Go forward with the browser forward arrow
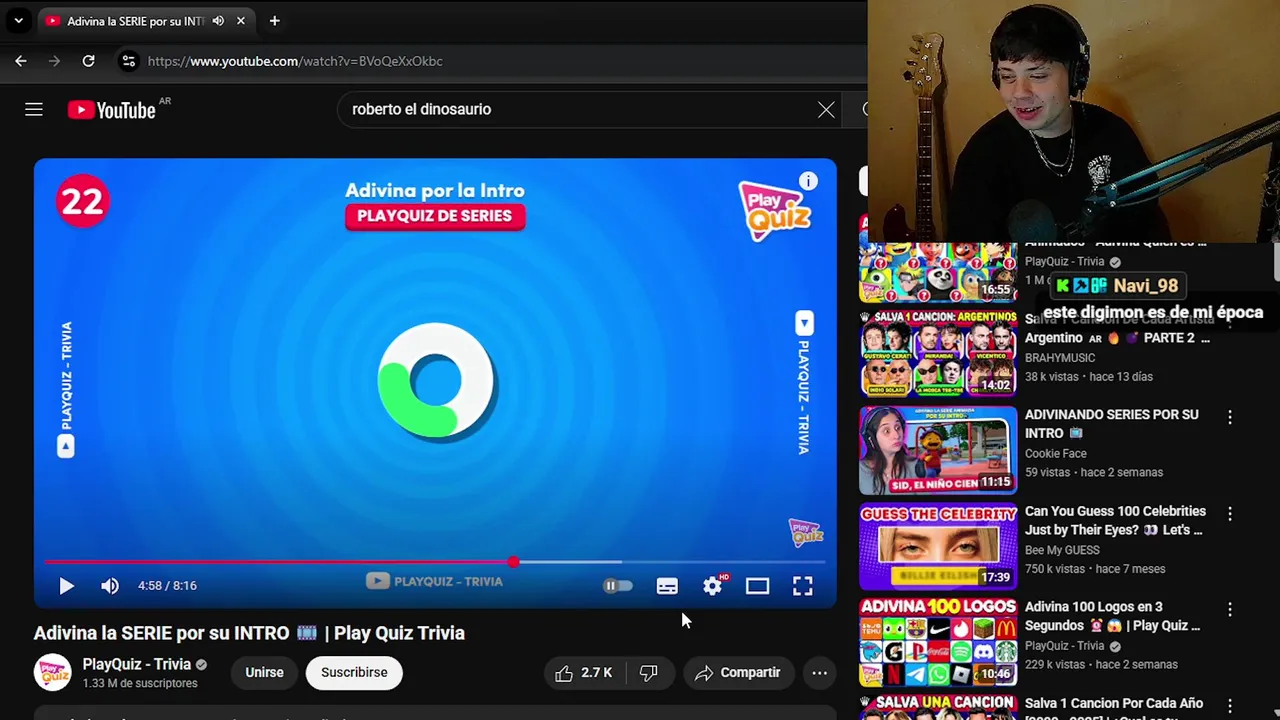Image resolution: width=1280 pixels, height=720 pixels. click(x=55, y=61)
